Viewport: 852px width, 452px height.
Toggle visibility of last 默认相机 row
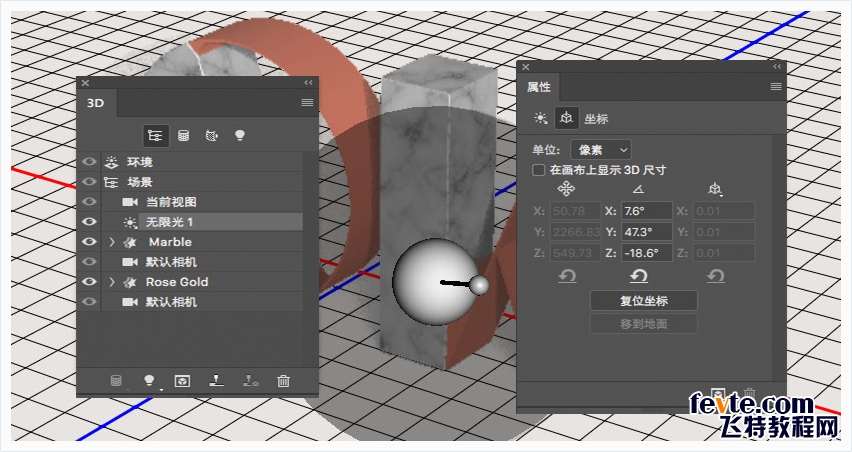pyautogui.click(x=89, y=302)
